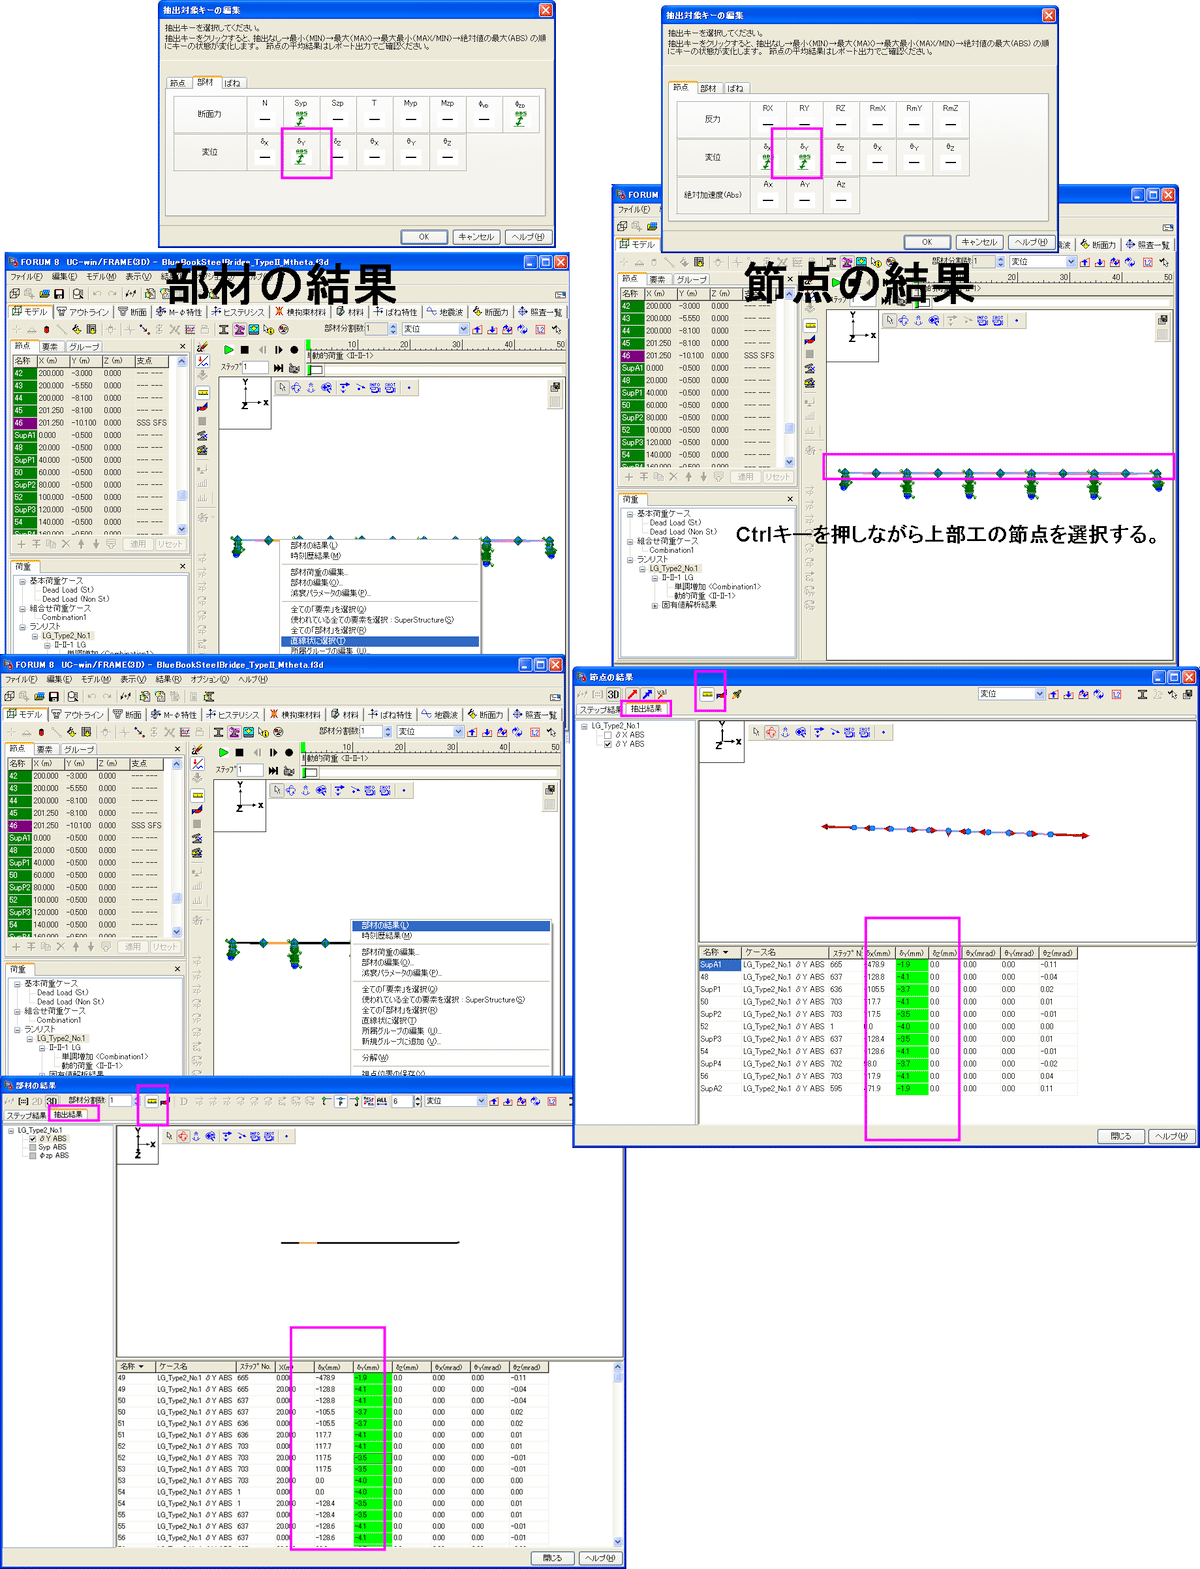Collapse ランリスト in lower FRAME window
This screenshot has height=1569, width=1200.
coord(17,1029)
